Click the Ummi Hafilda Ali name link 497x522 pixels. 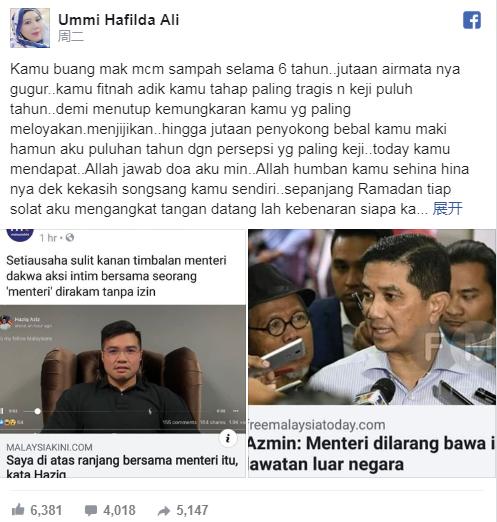point(118,20)
